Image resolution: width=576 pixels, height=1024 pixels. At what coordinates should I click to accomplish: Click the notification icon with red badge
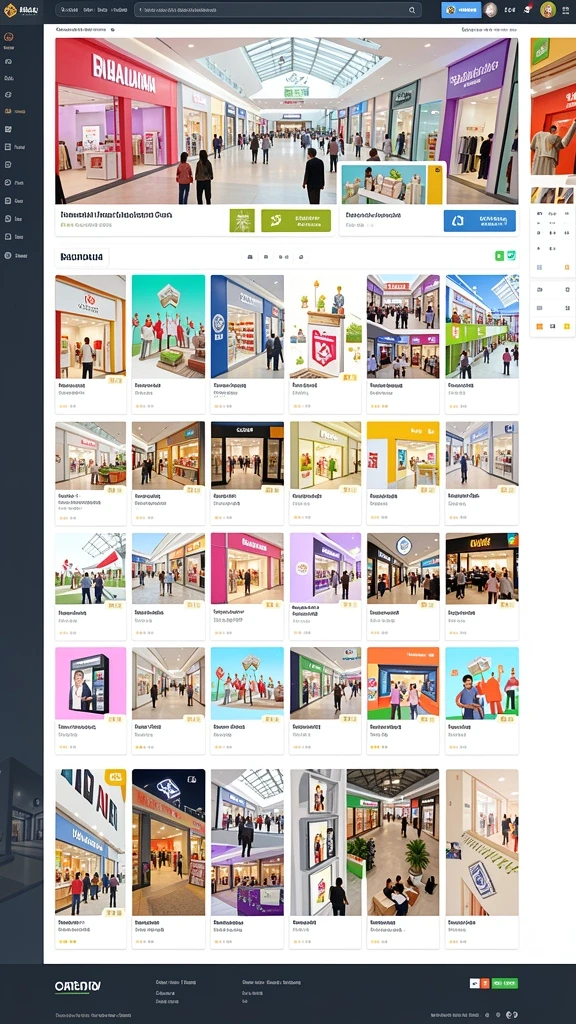[528, 9]
